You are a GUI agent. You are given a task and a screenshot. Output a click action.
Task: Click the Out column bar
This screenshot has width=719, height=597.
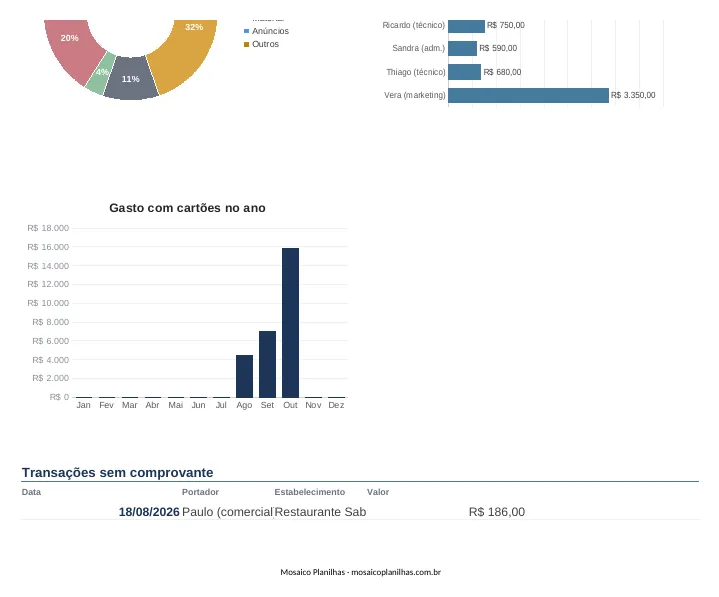click(290, 323)
